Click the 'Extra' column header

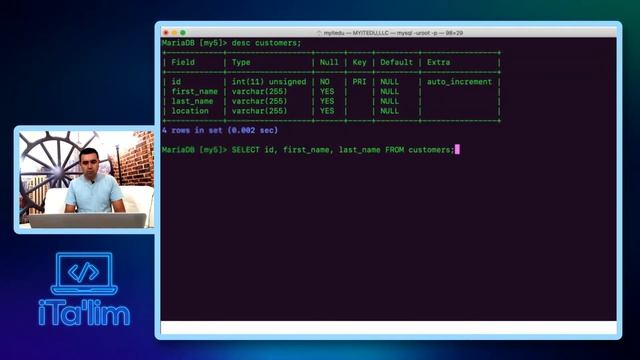coord(438,62)
